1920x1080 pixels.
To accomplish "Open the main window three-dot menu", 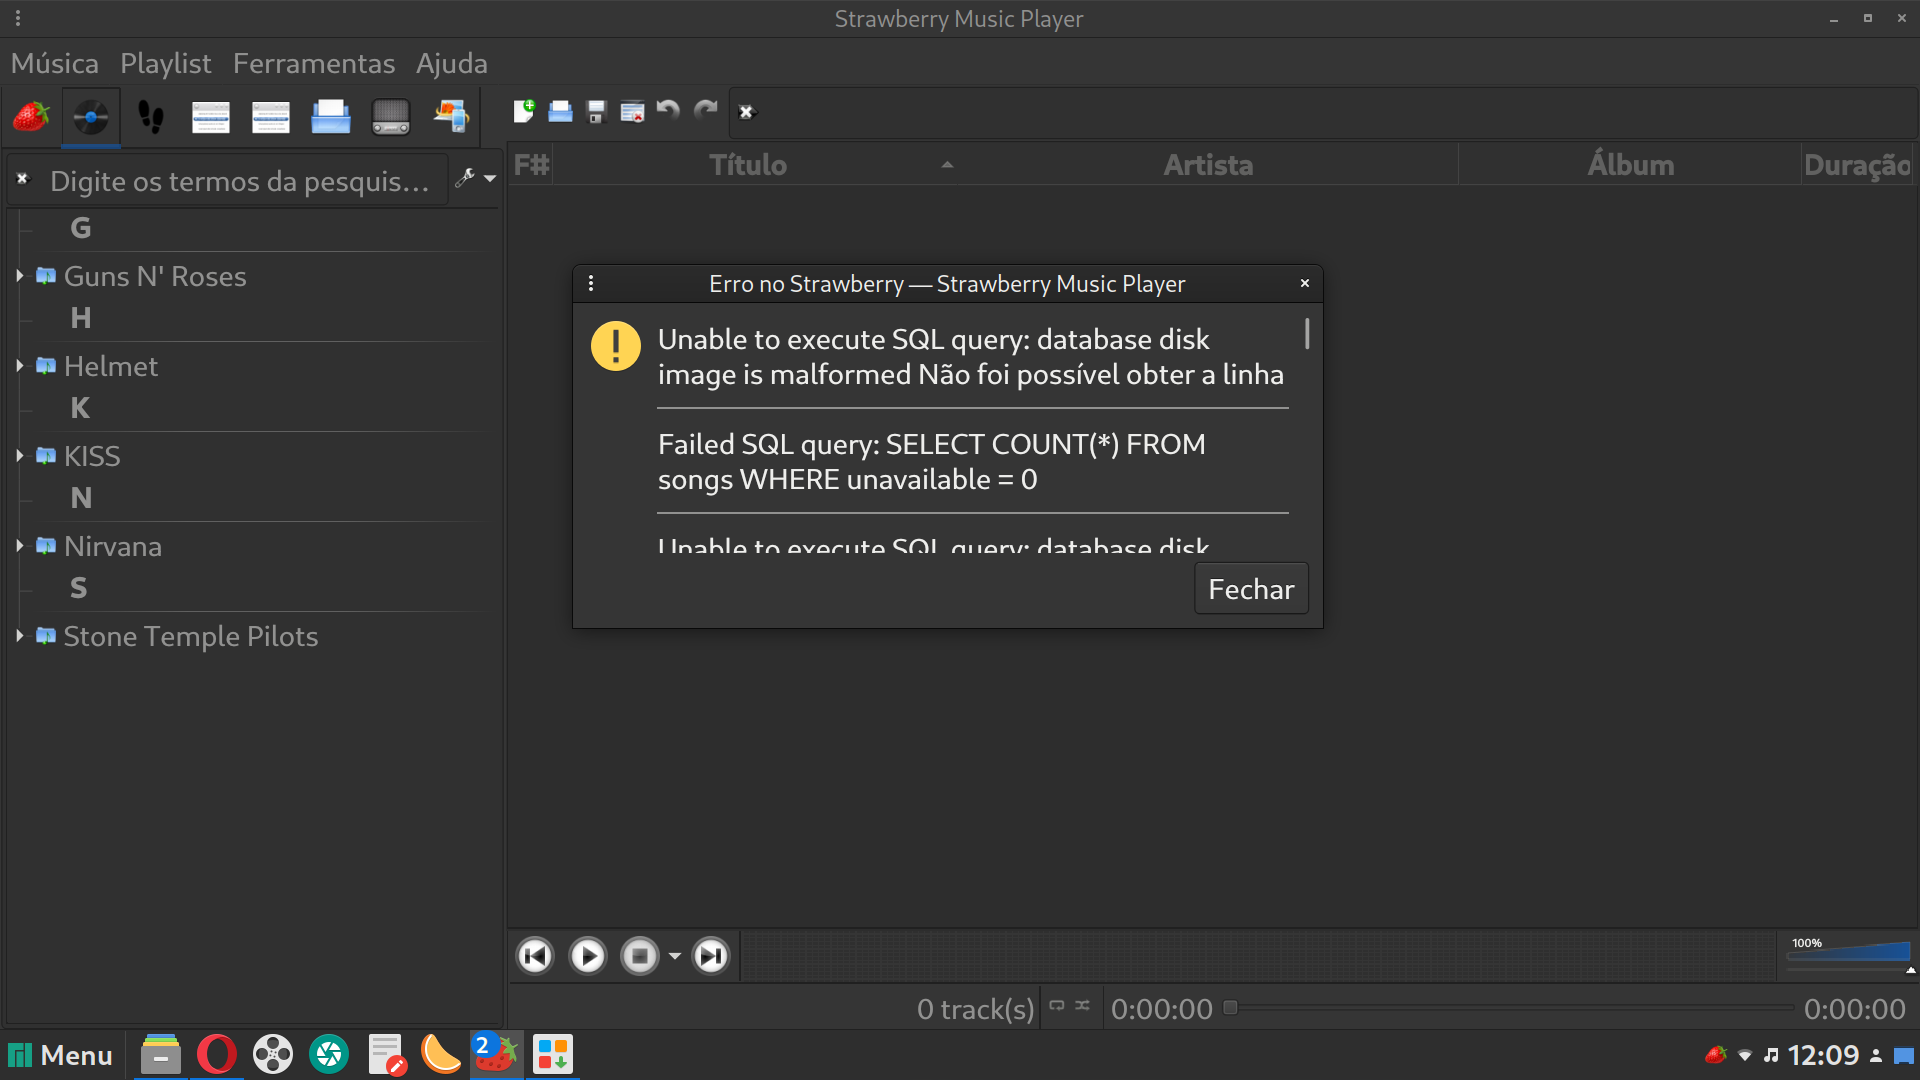I will point(18,18).
